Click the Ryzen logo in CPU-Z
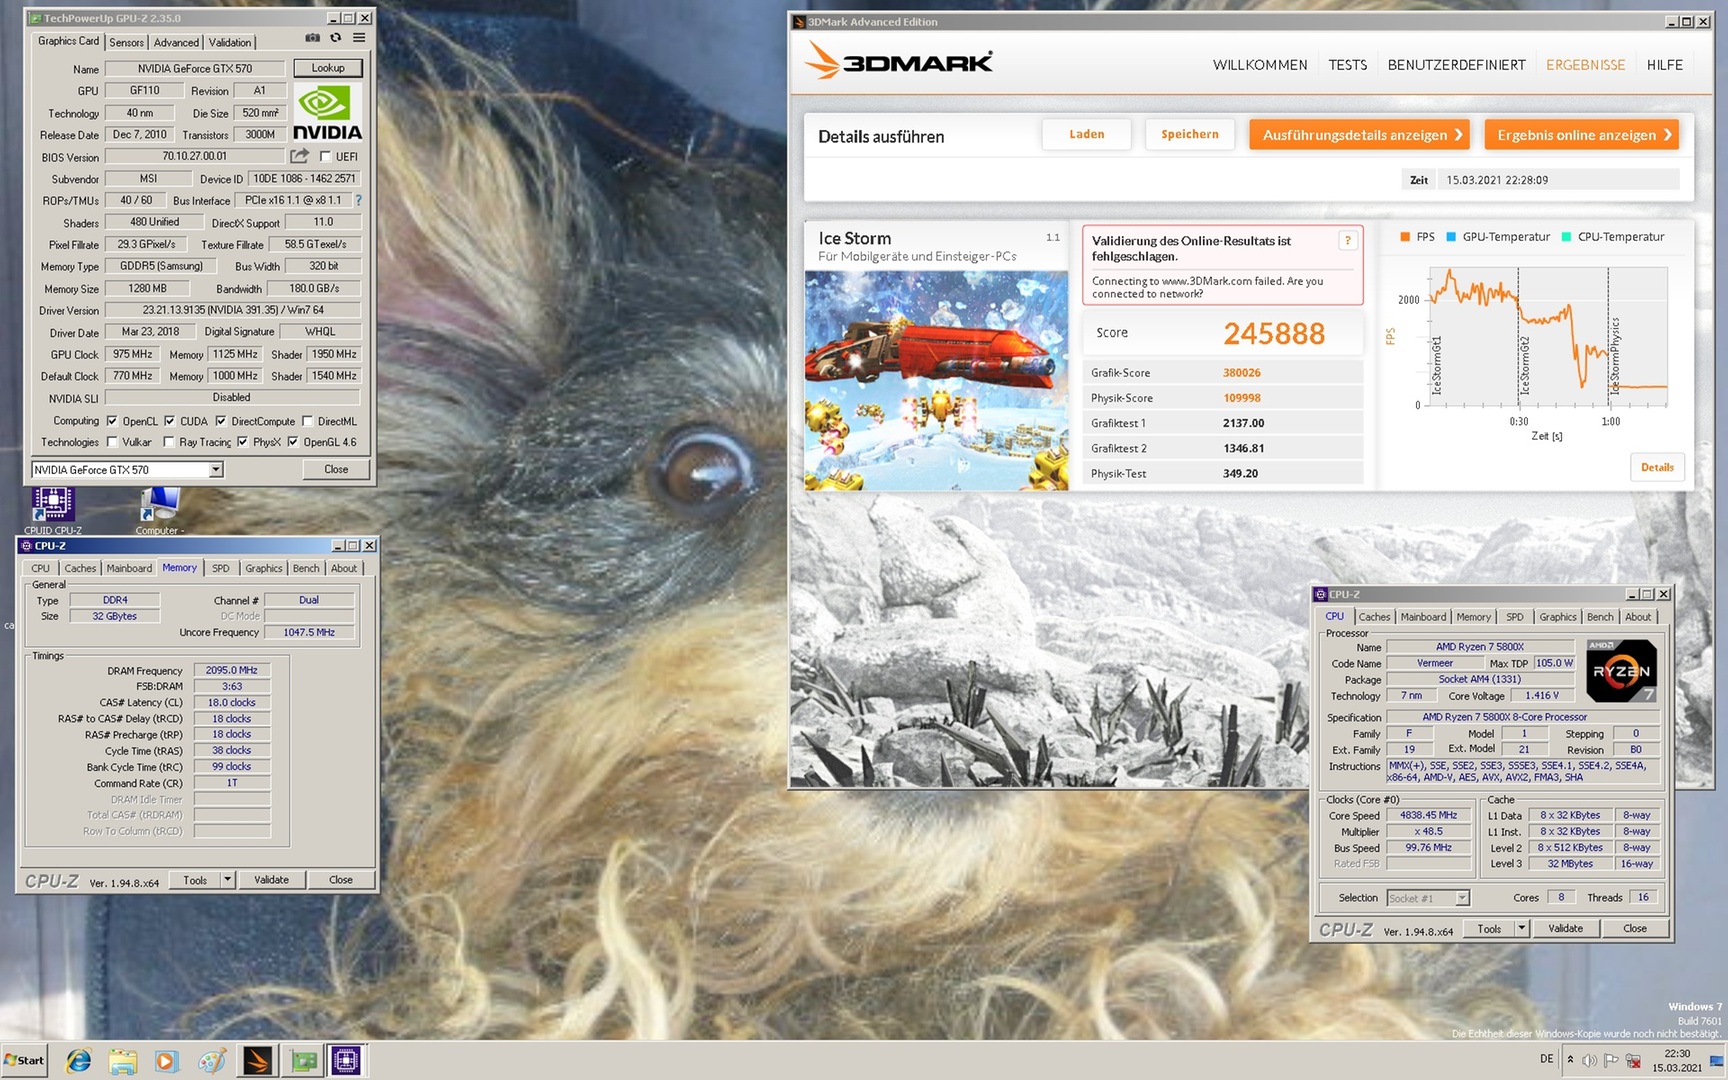The width and height of the screenshot is (1728, 1080). point(1622,671)
